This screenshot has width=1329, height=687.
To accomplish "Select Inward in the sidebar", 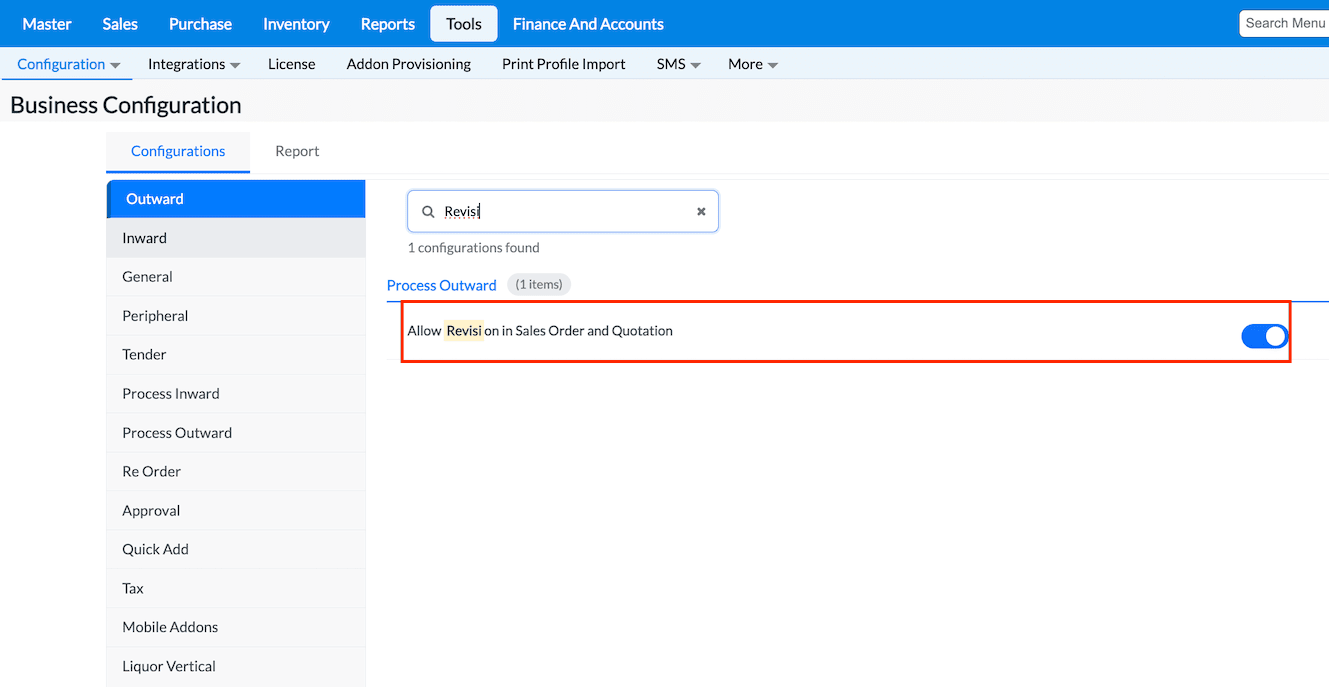I will pos(145,238).
